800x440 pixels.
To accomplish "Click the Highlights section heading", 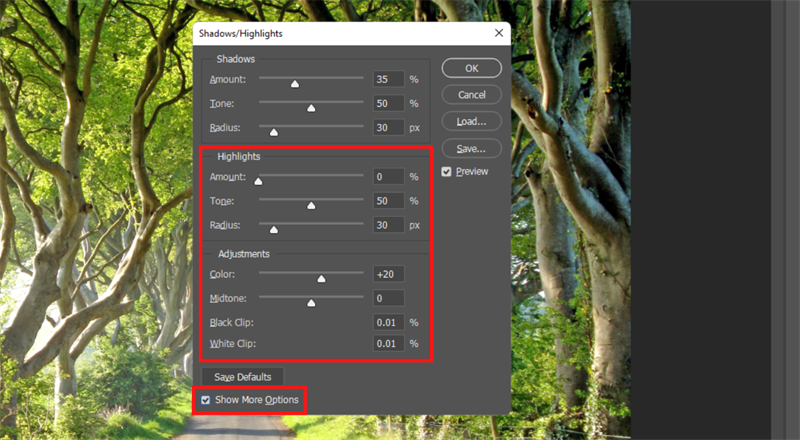I will coord(239,157).
